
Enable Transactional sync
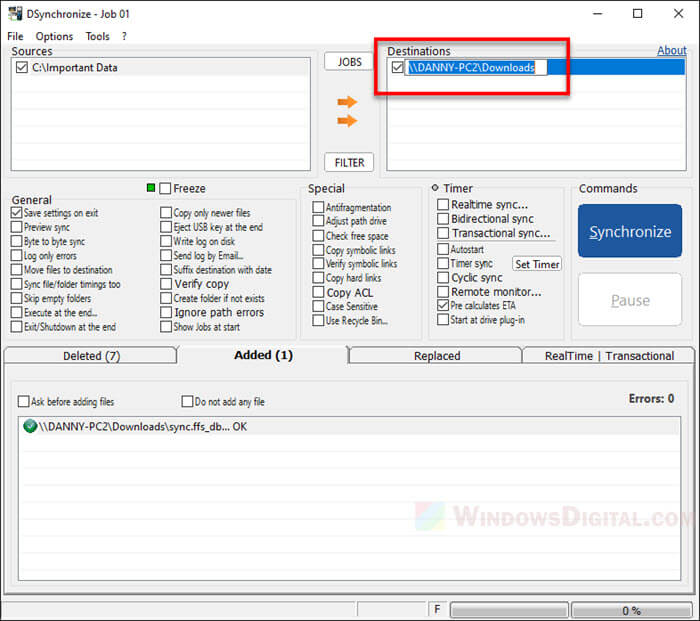(x=443, y=233)
